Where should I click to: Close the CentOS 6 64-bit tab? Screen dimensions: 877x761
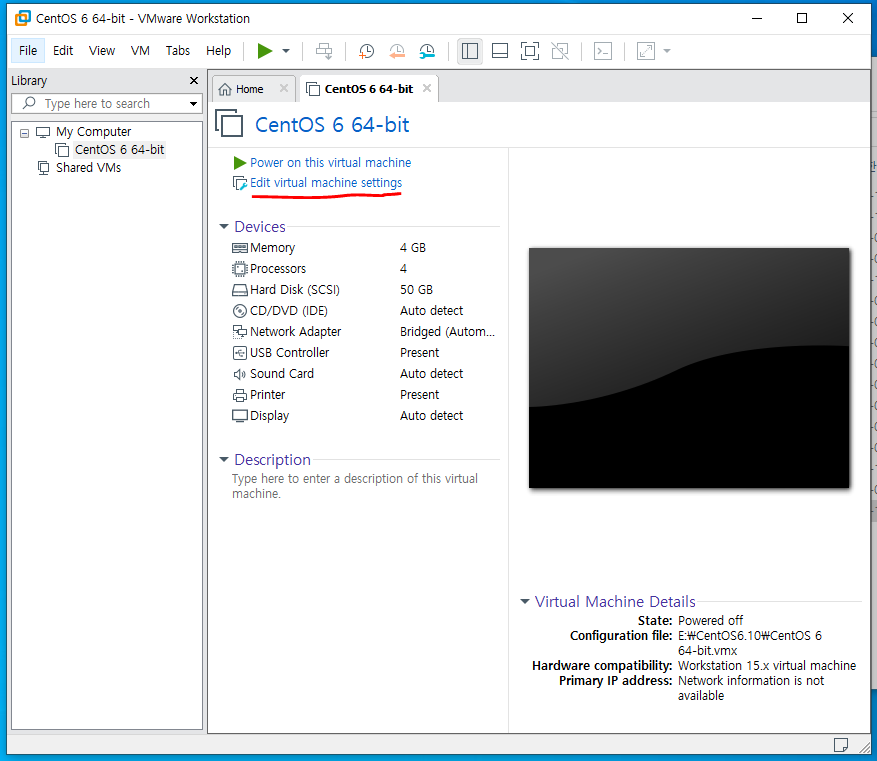427,88
